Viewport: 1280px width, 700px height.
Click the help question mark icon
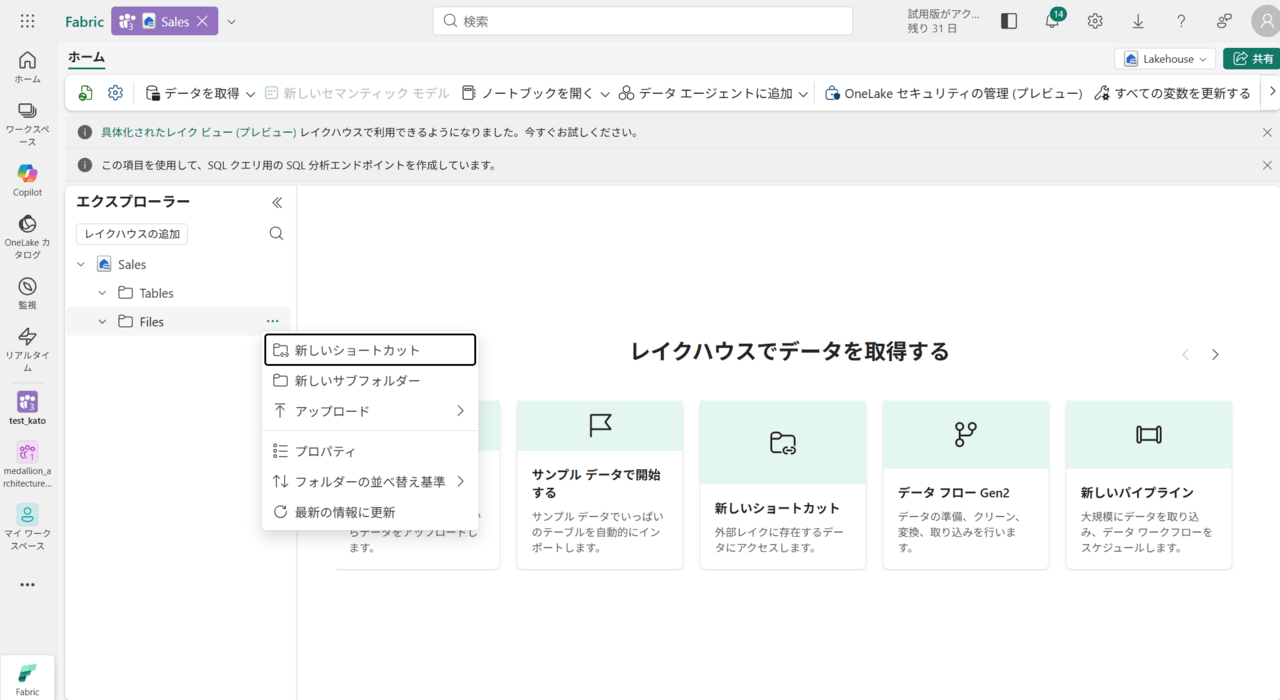click(1181, 21)
